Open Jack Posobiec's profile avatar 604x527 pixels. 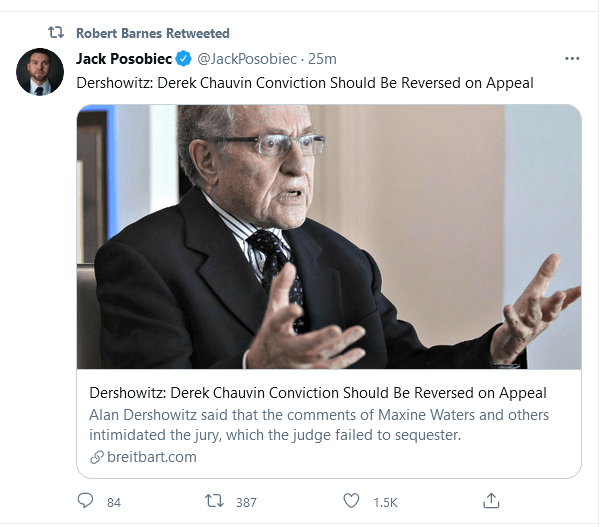coord(36,71)
